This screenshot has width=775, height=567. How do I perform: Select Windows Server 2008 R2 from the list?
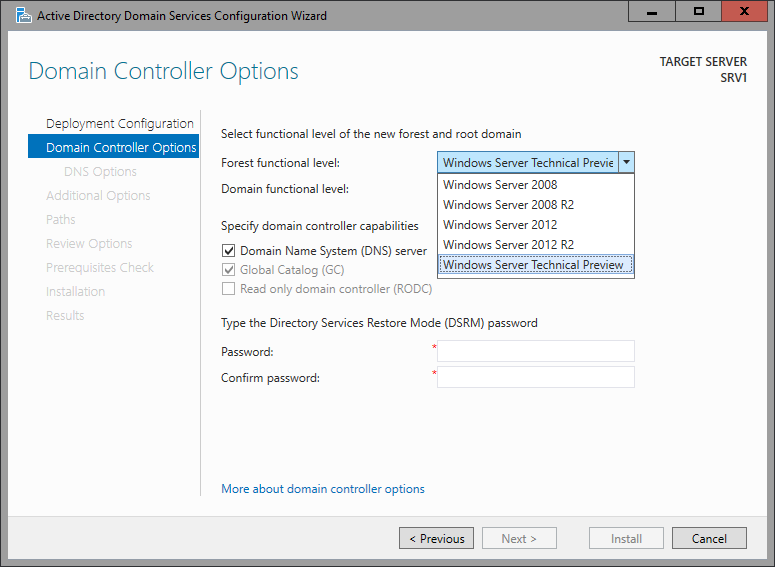coord(536,205)
